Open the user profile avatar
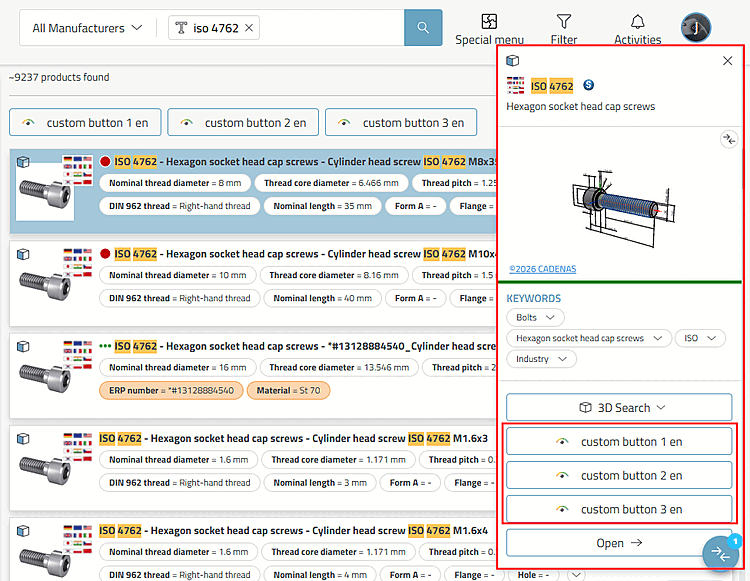This screenshot has height=581, width=750. pyautogui.click(x=696, y=28)
